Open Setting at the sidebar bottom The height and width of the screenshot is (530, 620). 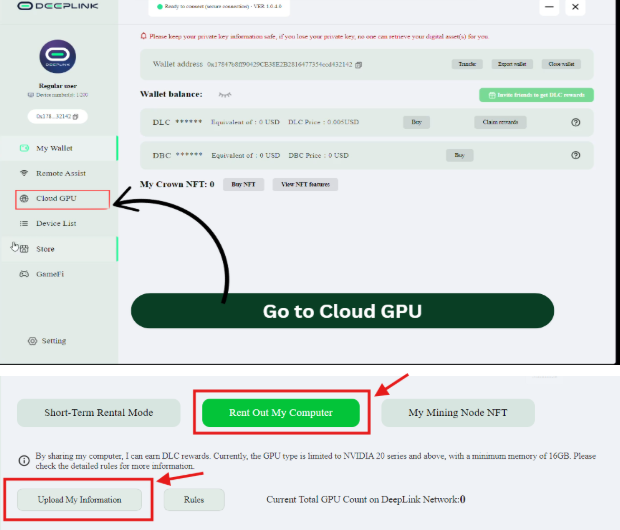[47, 341]
